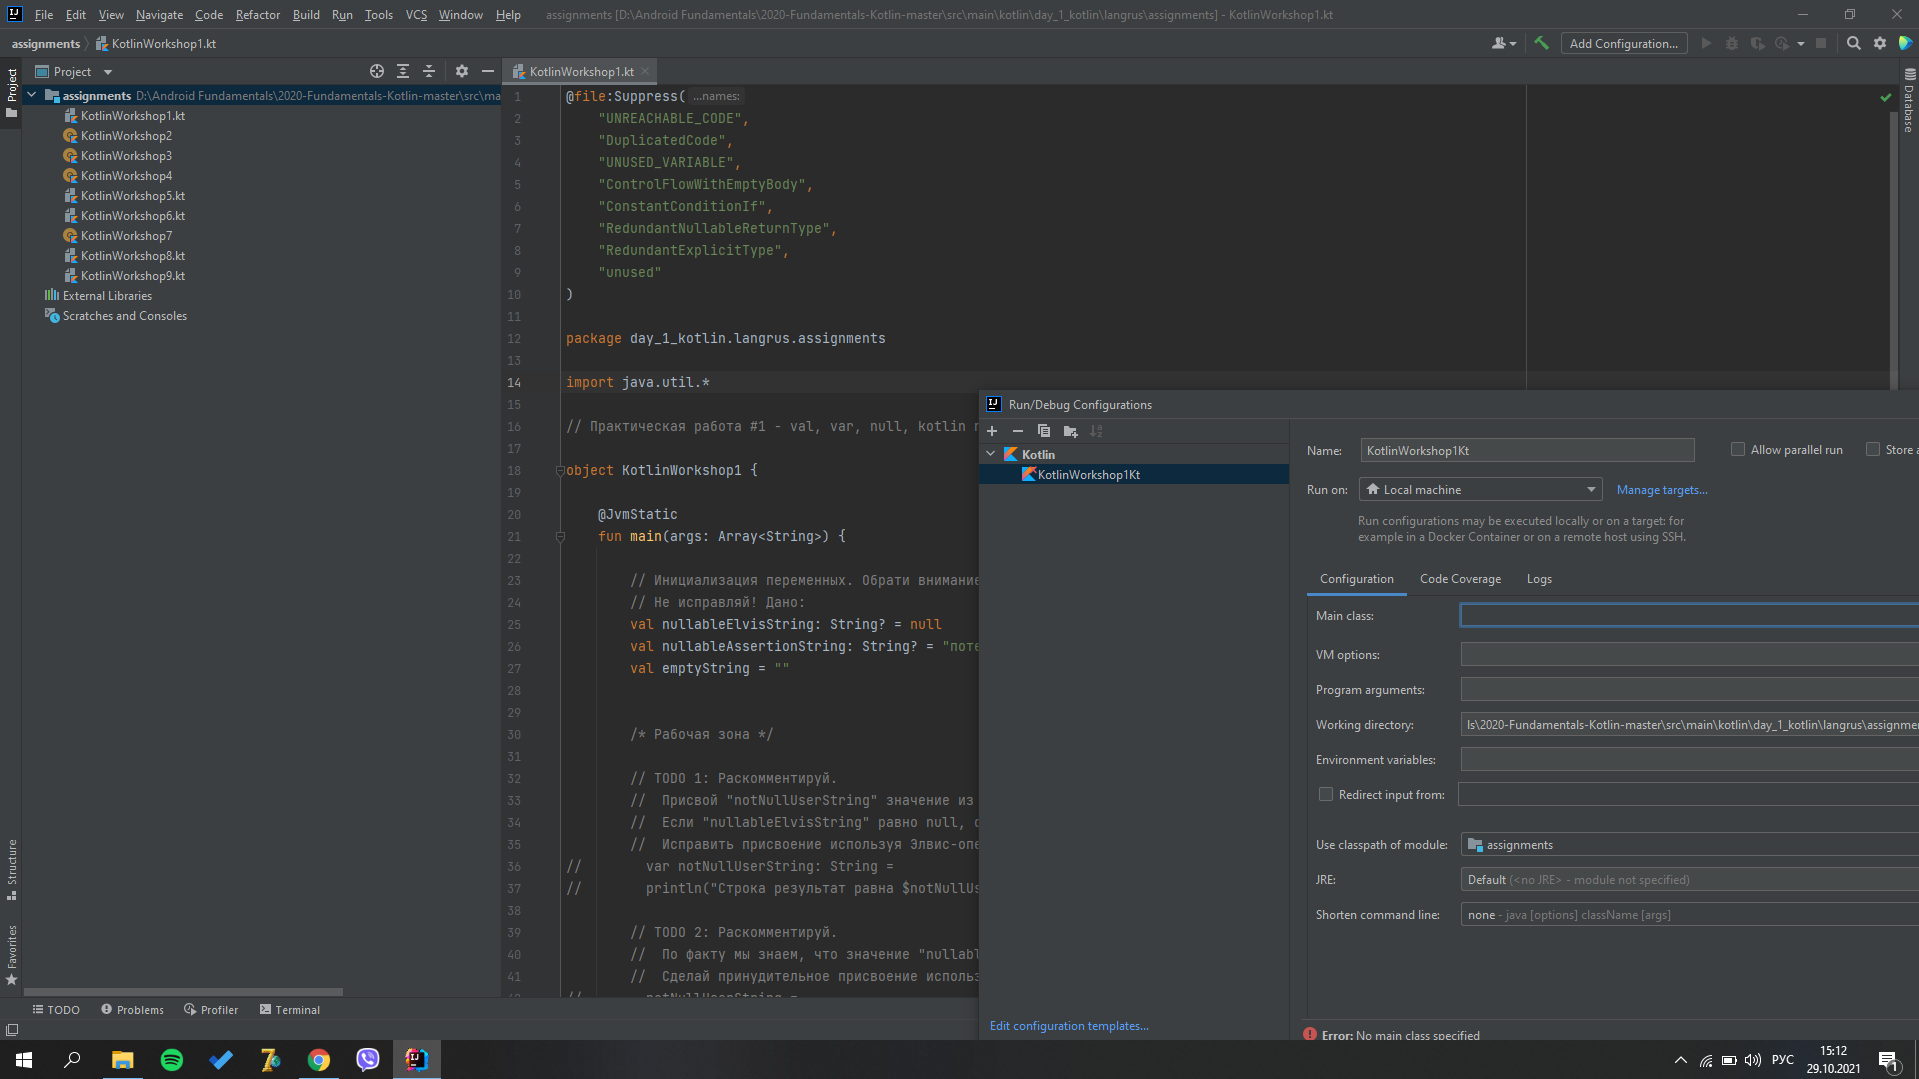
Task: Open the Profiler tool window
Action: tap(211, 1010)
